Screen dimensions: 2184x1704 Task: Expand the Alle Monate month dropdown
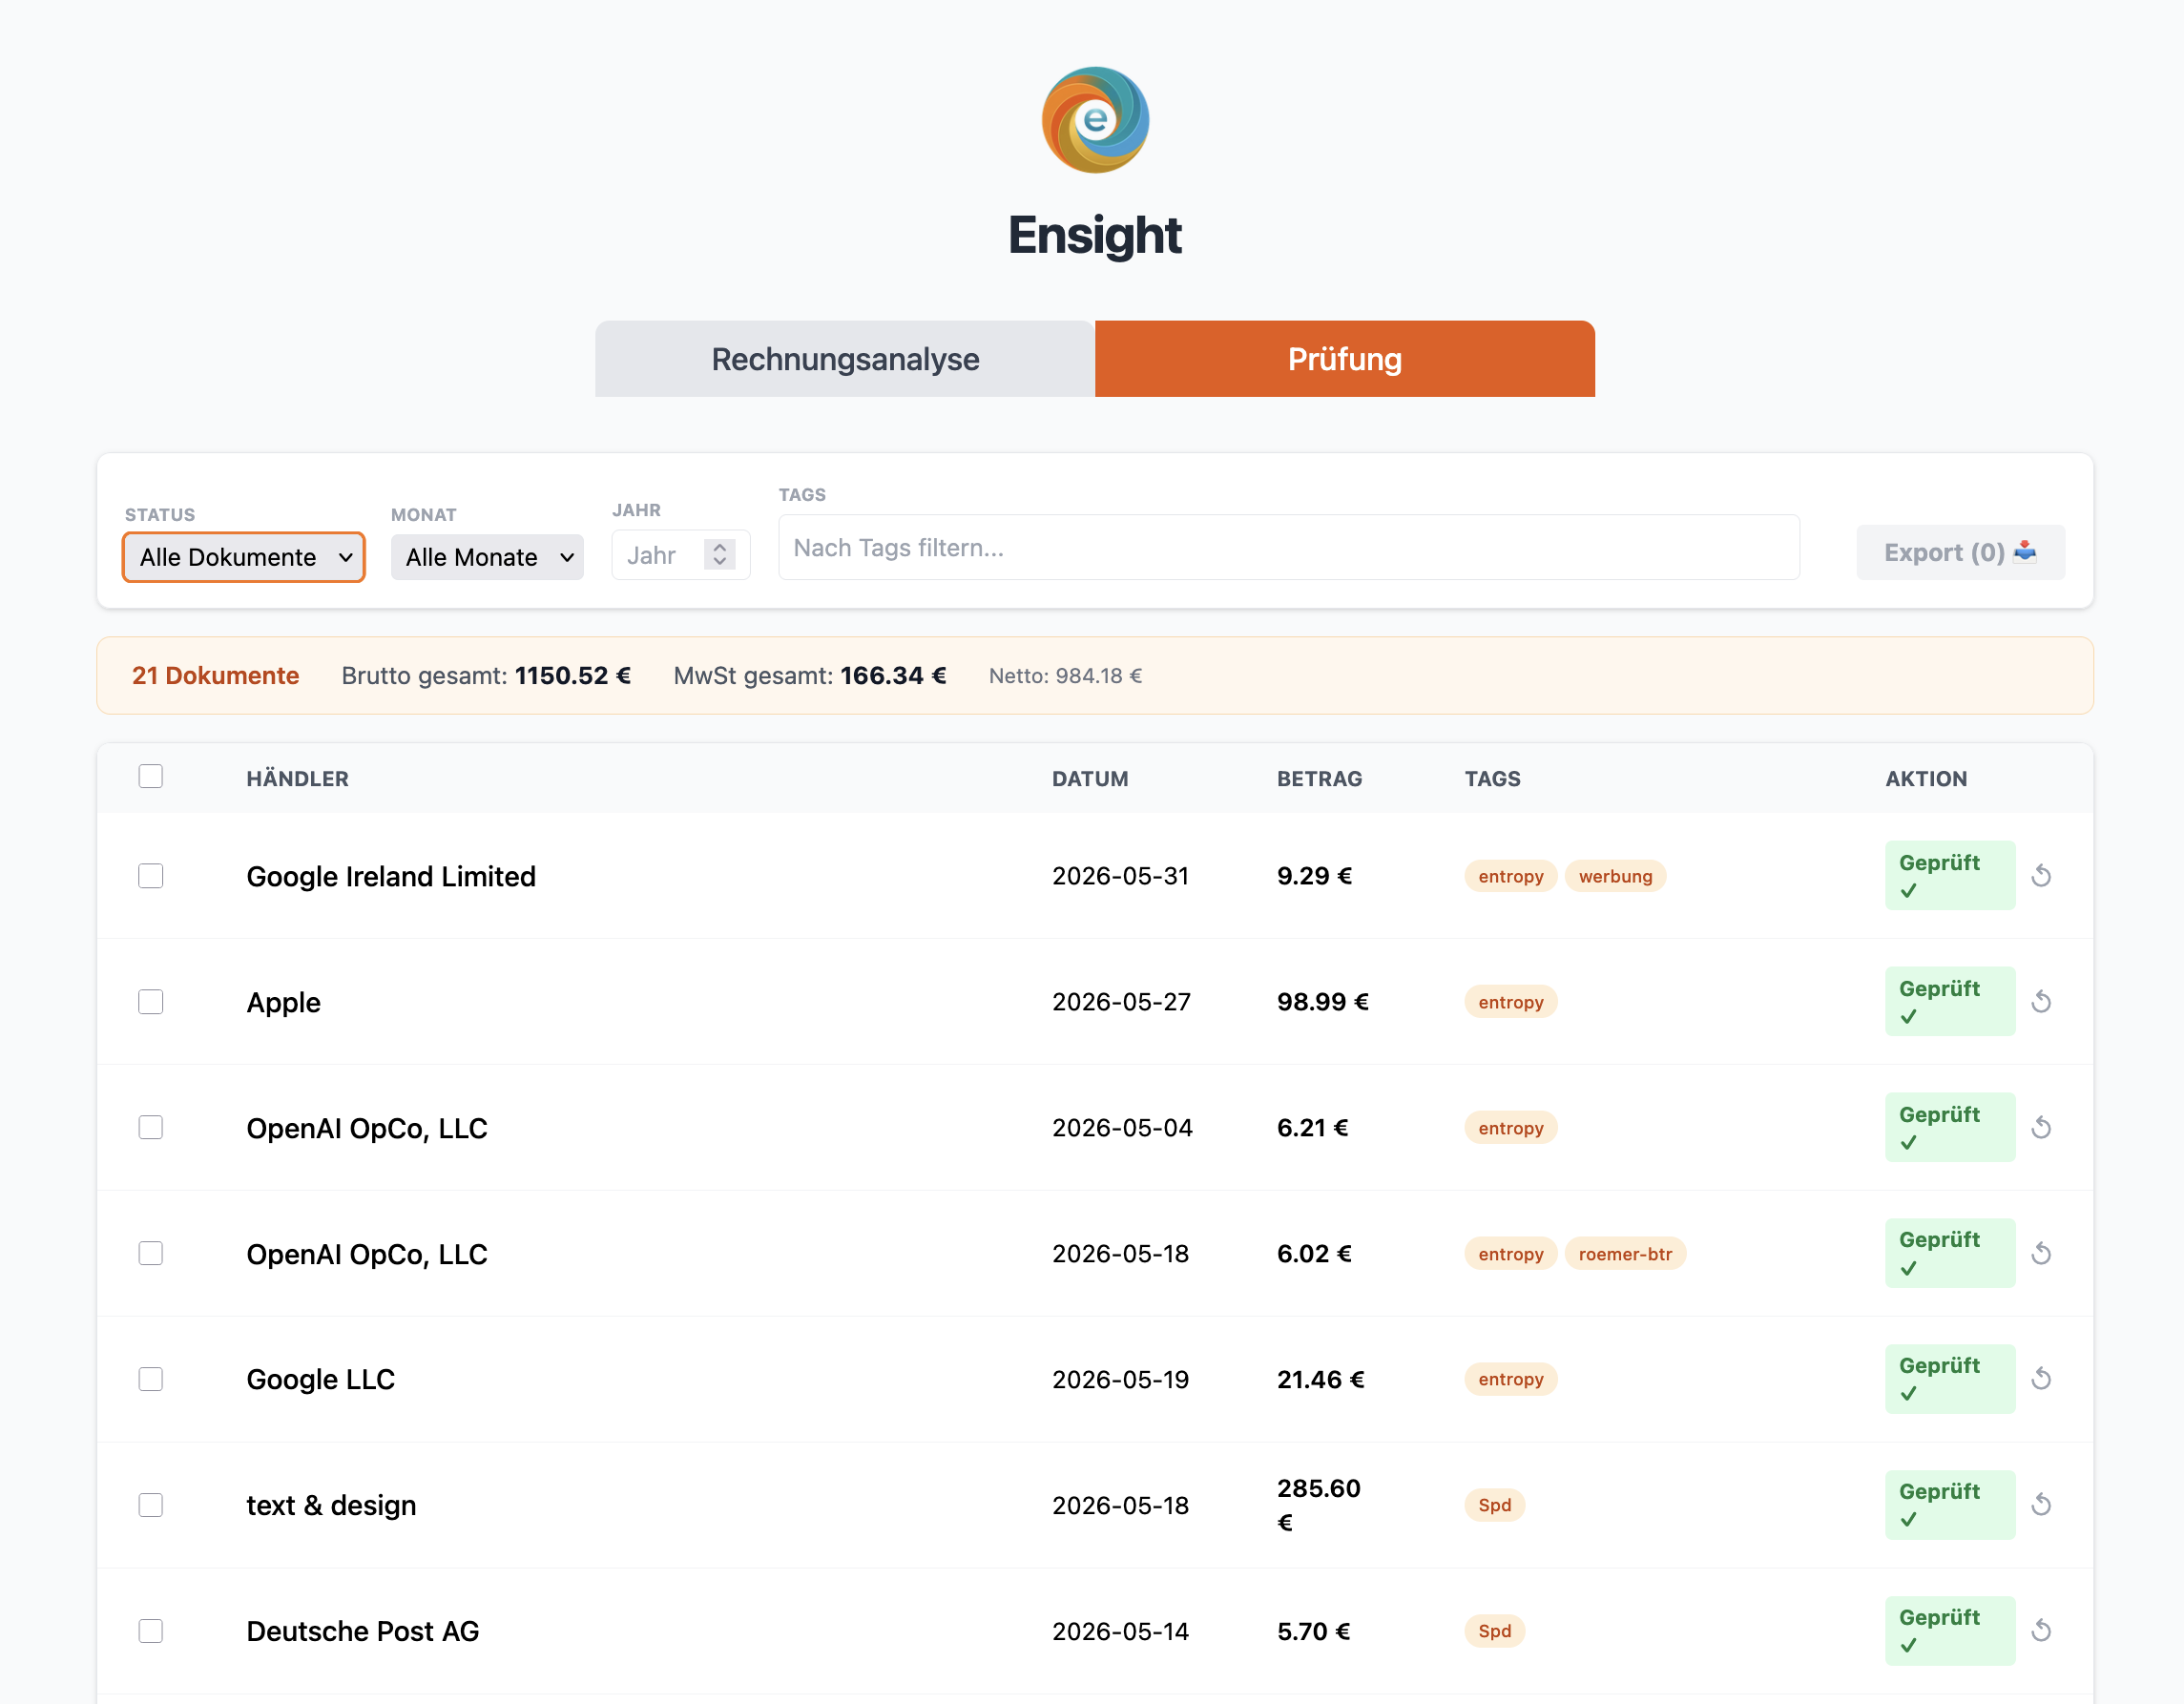pos(487,557)
